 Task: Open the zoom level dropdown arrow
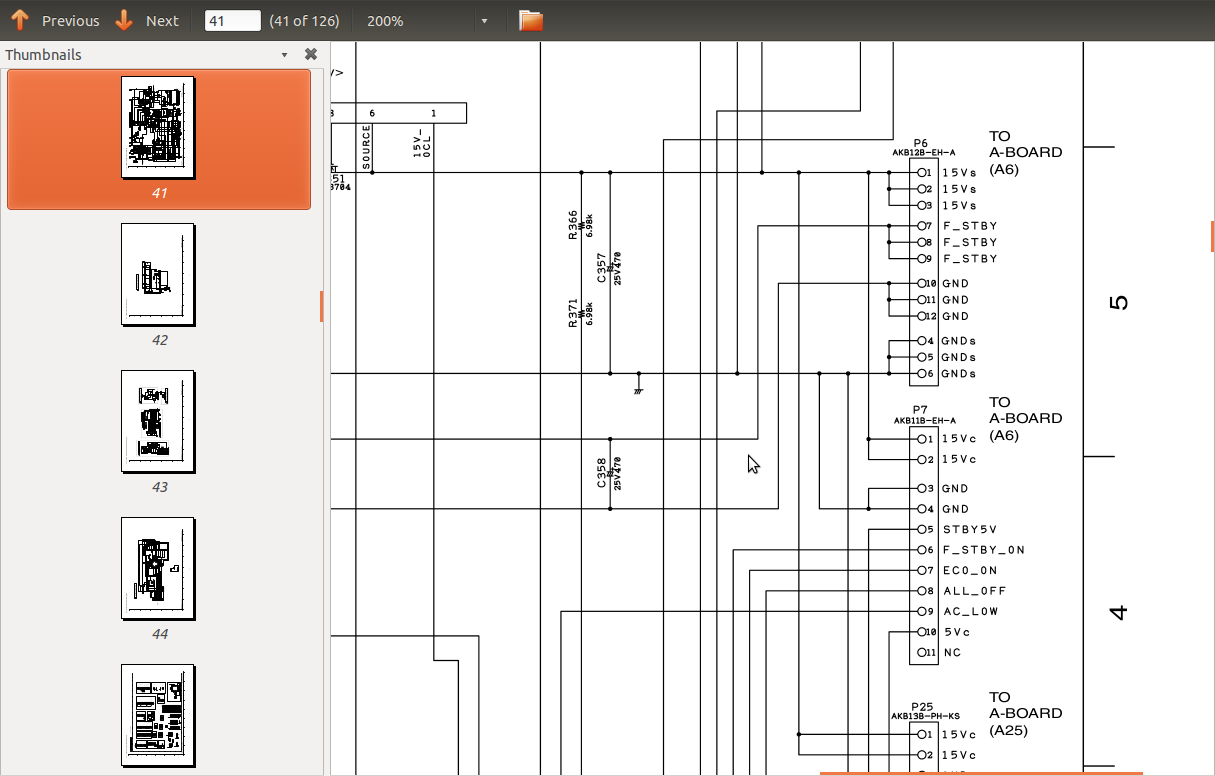tap(485, 21)
